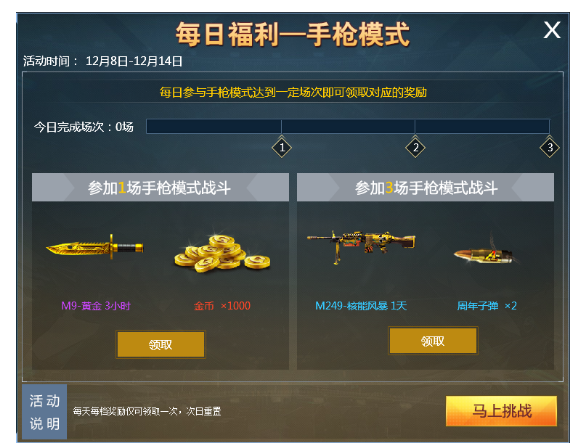The height and width of the screenshot is (446, 586).
Task: Claim the 1-match reward with 领取
Action: (x=161, y=344)
